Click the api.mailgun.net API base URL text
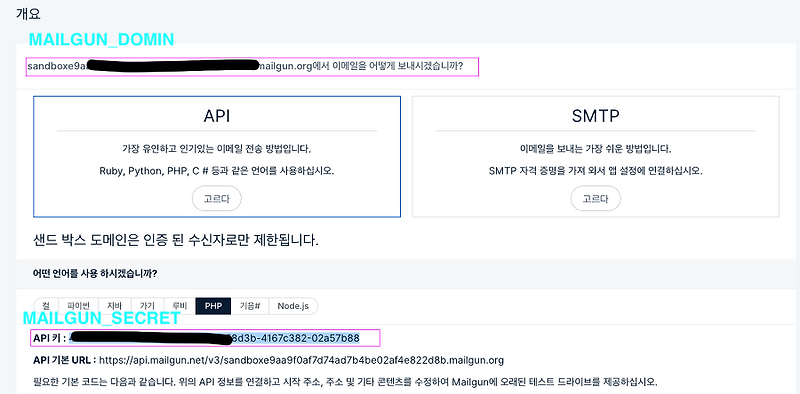 click(x=302, y=360)
